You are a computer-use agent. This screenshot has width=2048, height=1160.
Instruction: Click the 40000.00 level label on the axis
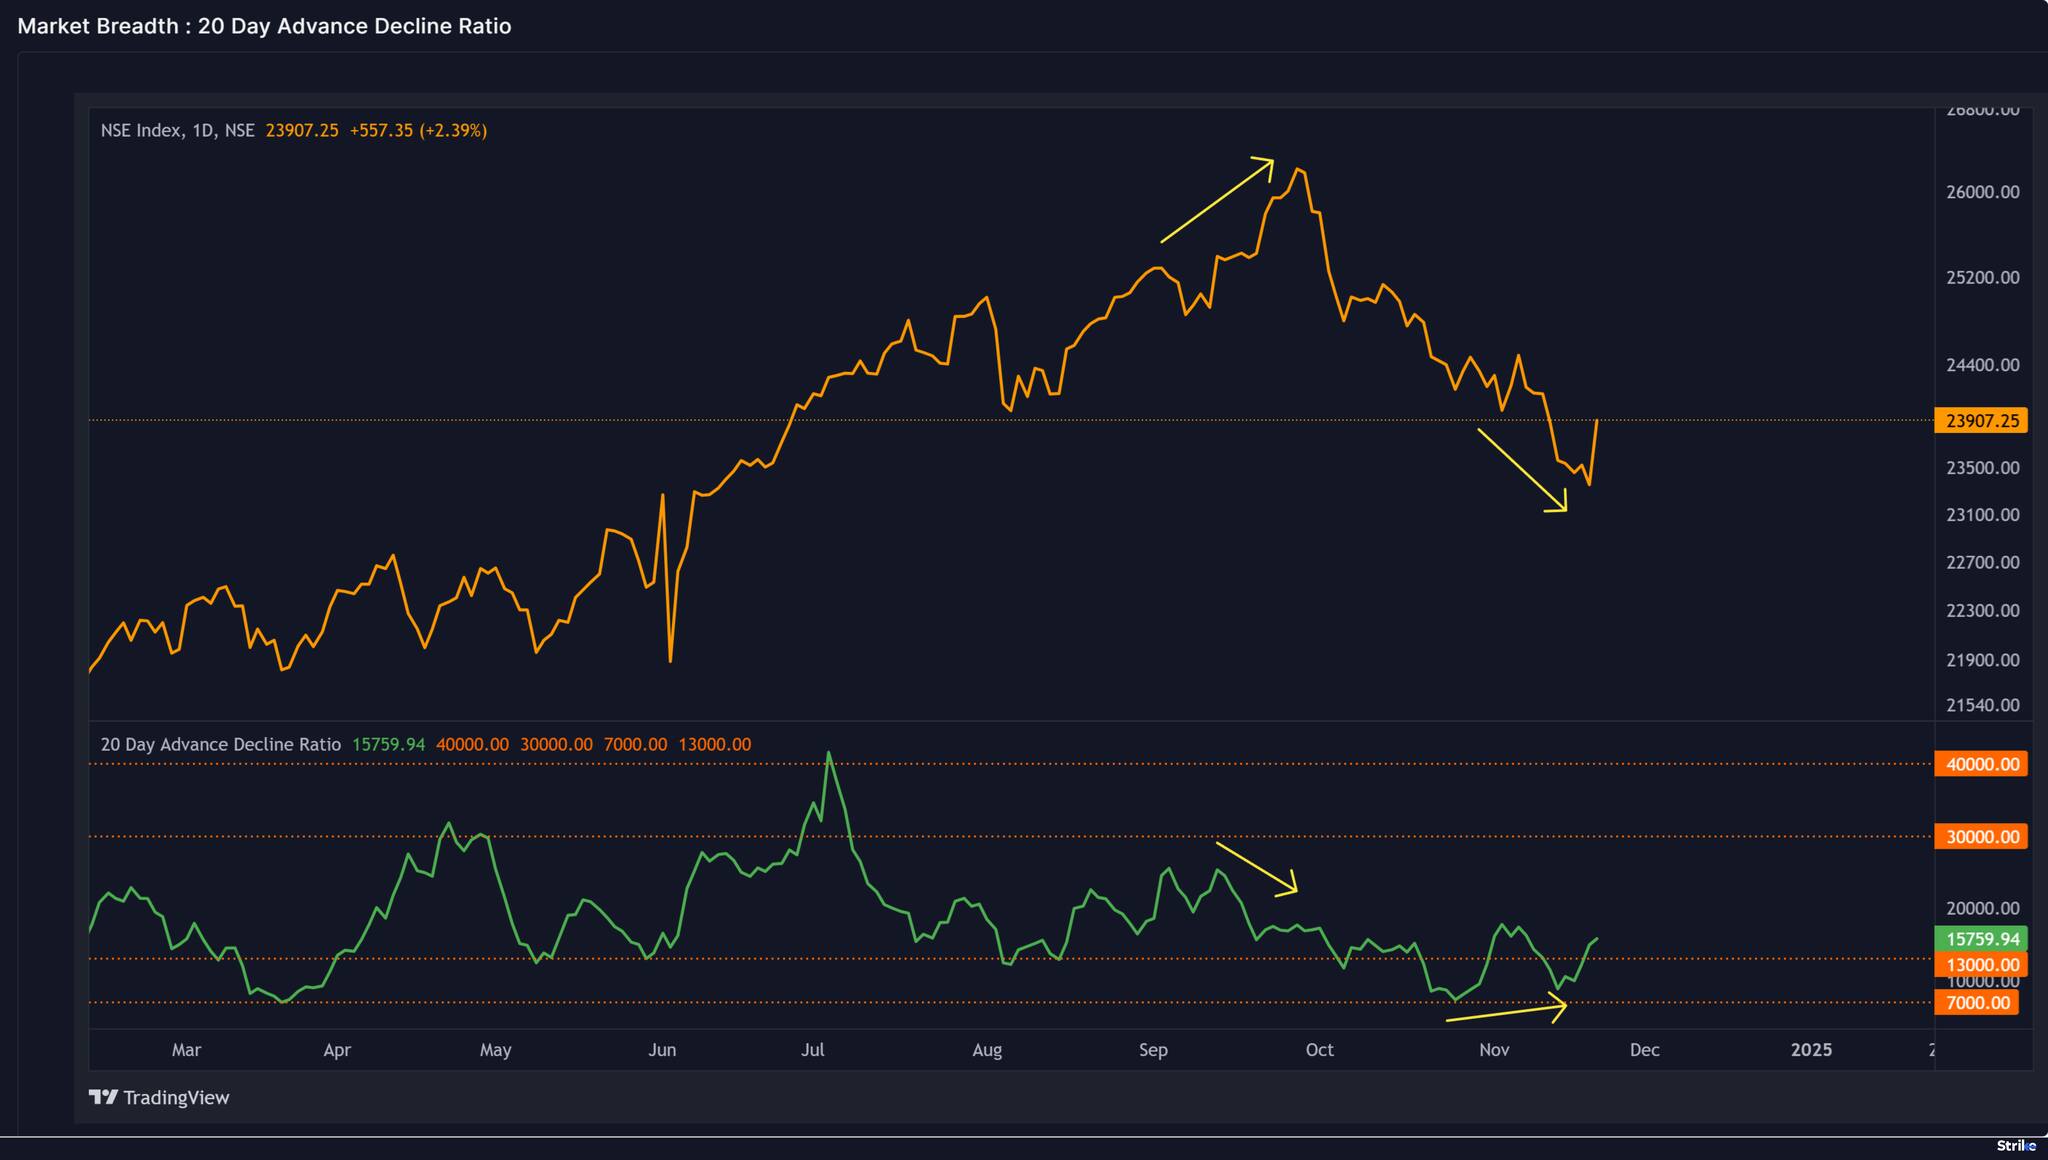pyautogui.click(x=1980, y=764)
